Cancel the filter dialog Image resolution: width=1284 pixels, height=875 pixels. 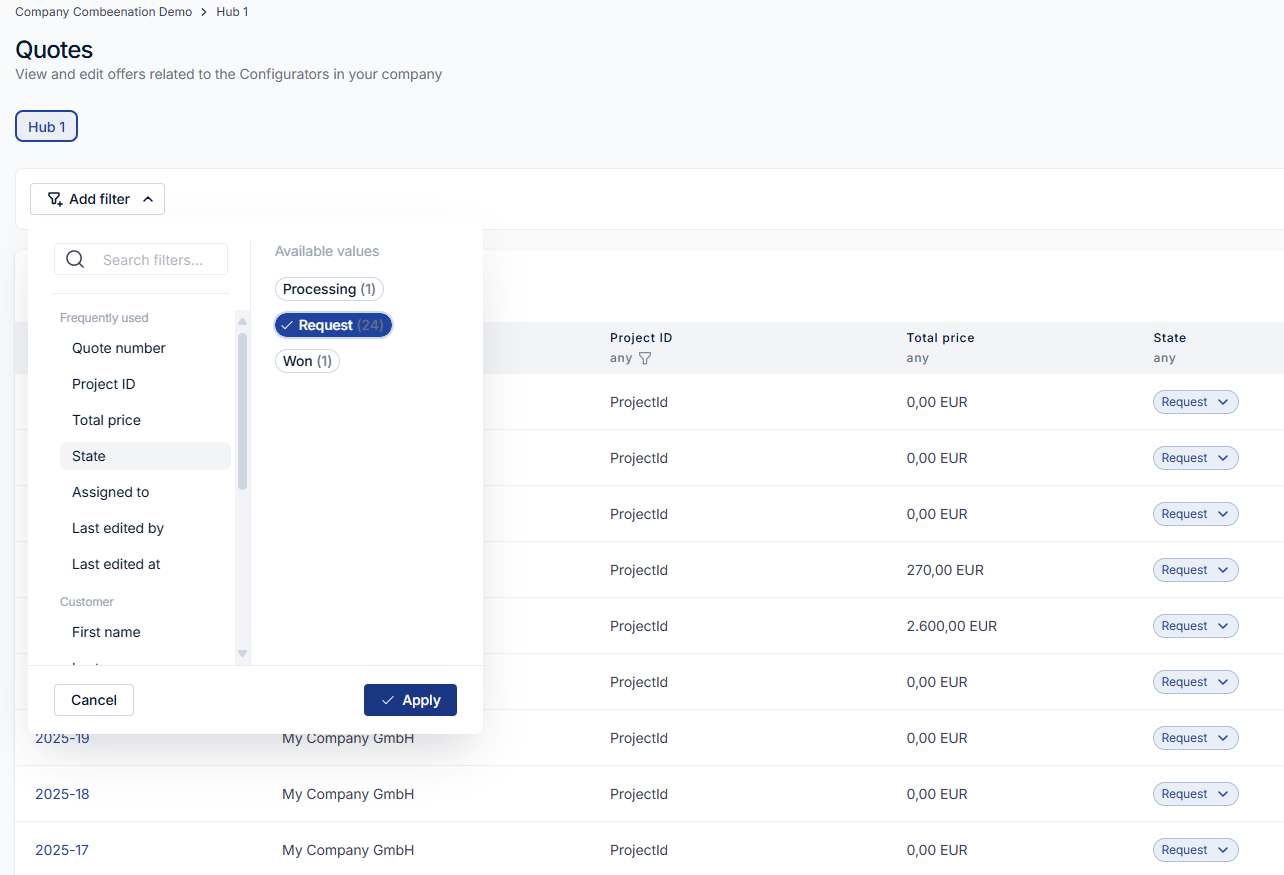[94, 700]
